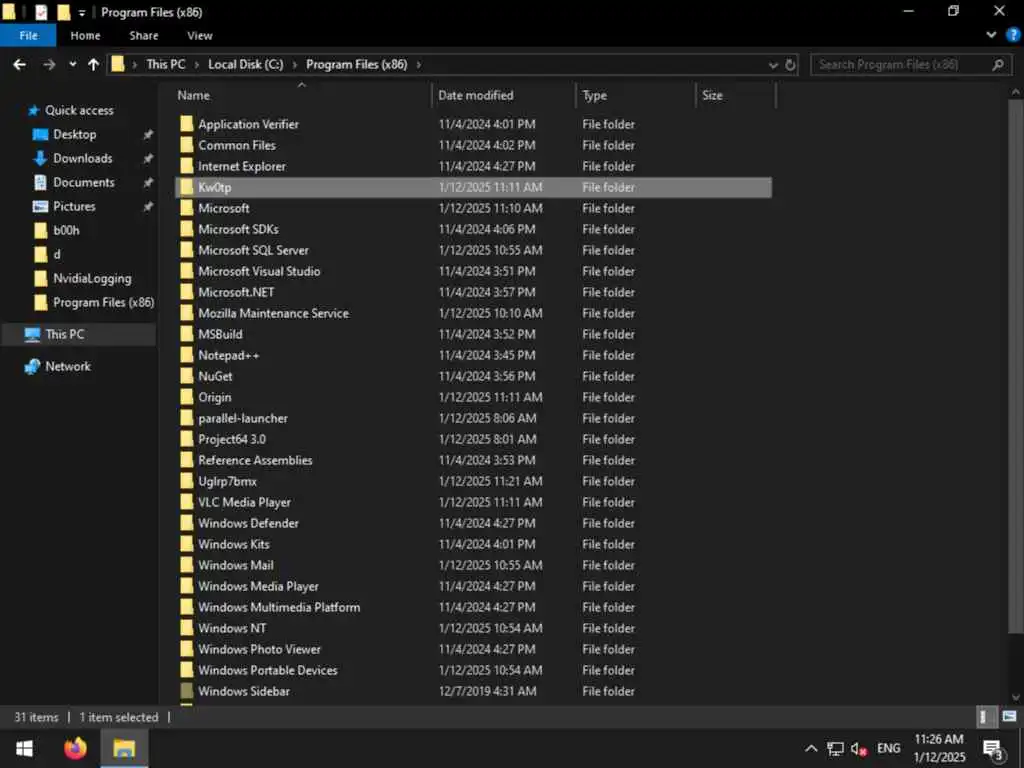
Task: Click the Microsoft SQL Server folder icon
Action: pyautogui.click(x=187, y=250)
